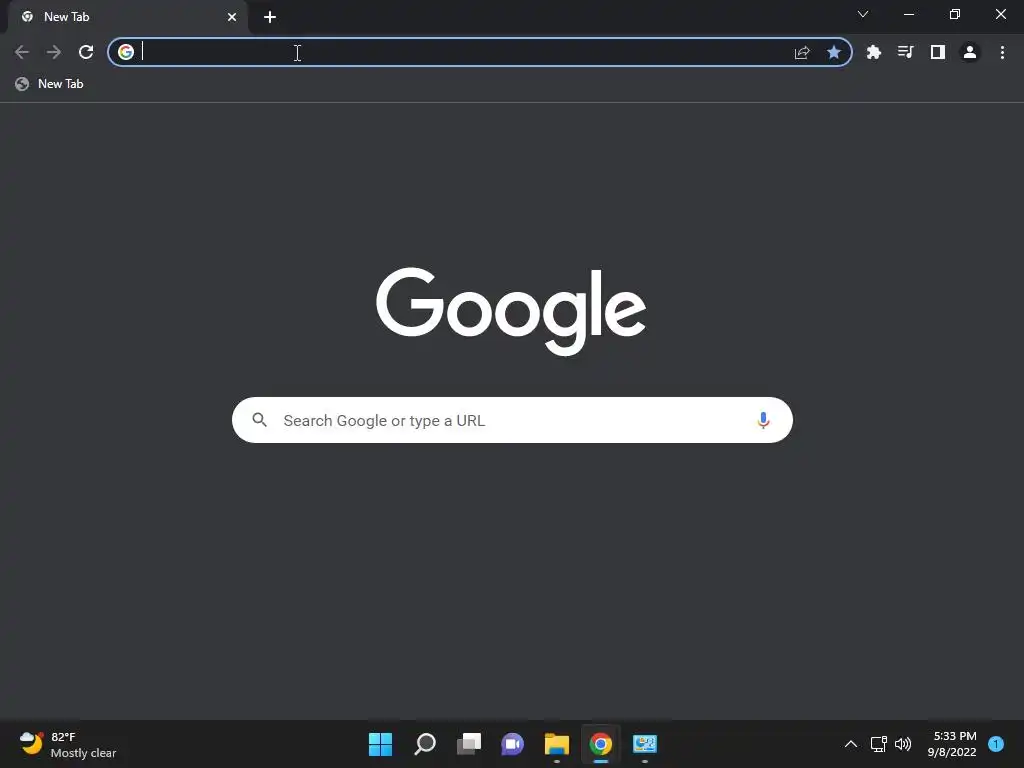Open File Explorer from the taskbar
Viewport: 1024px width, 768px height.
557,744
